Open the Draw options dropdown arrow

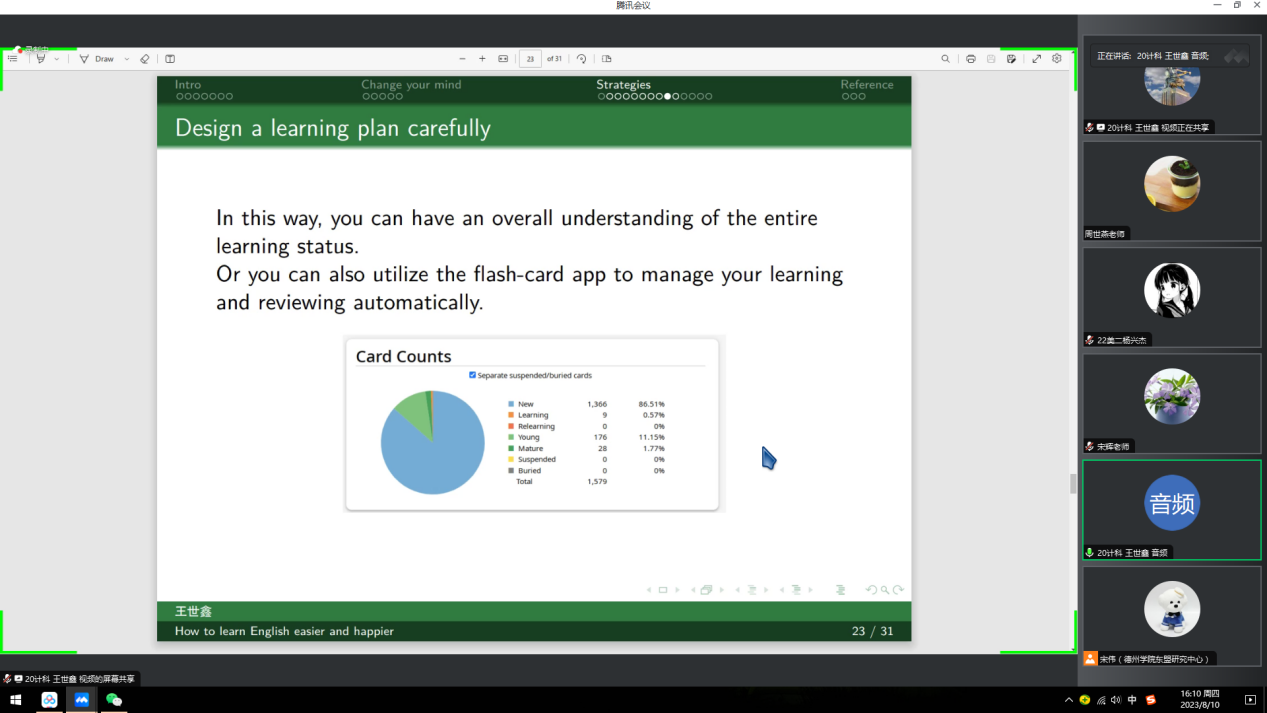pyautogui.click(x=127, y=59)
